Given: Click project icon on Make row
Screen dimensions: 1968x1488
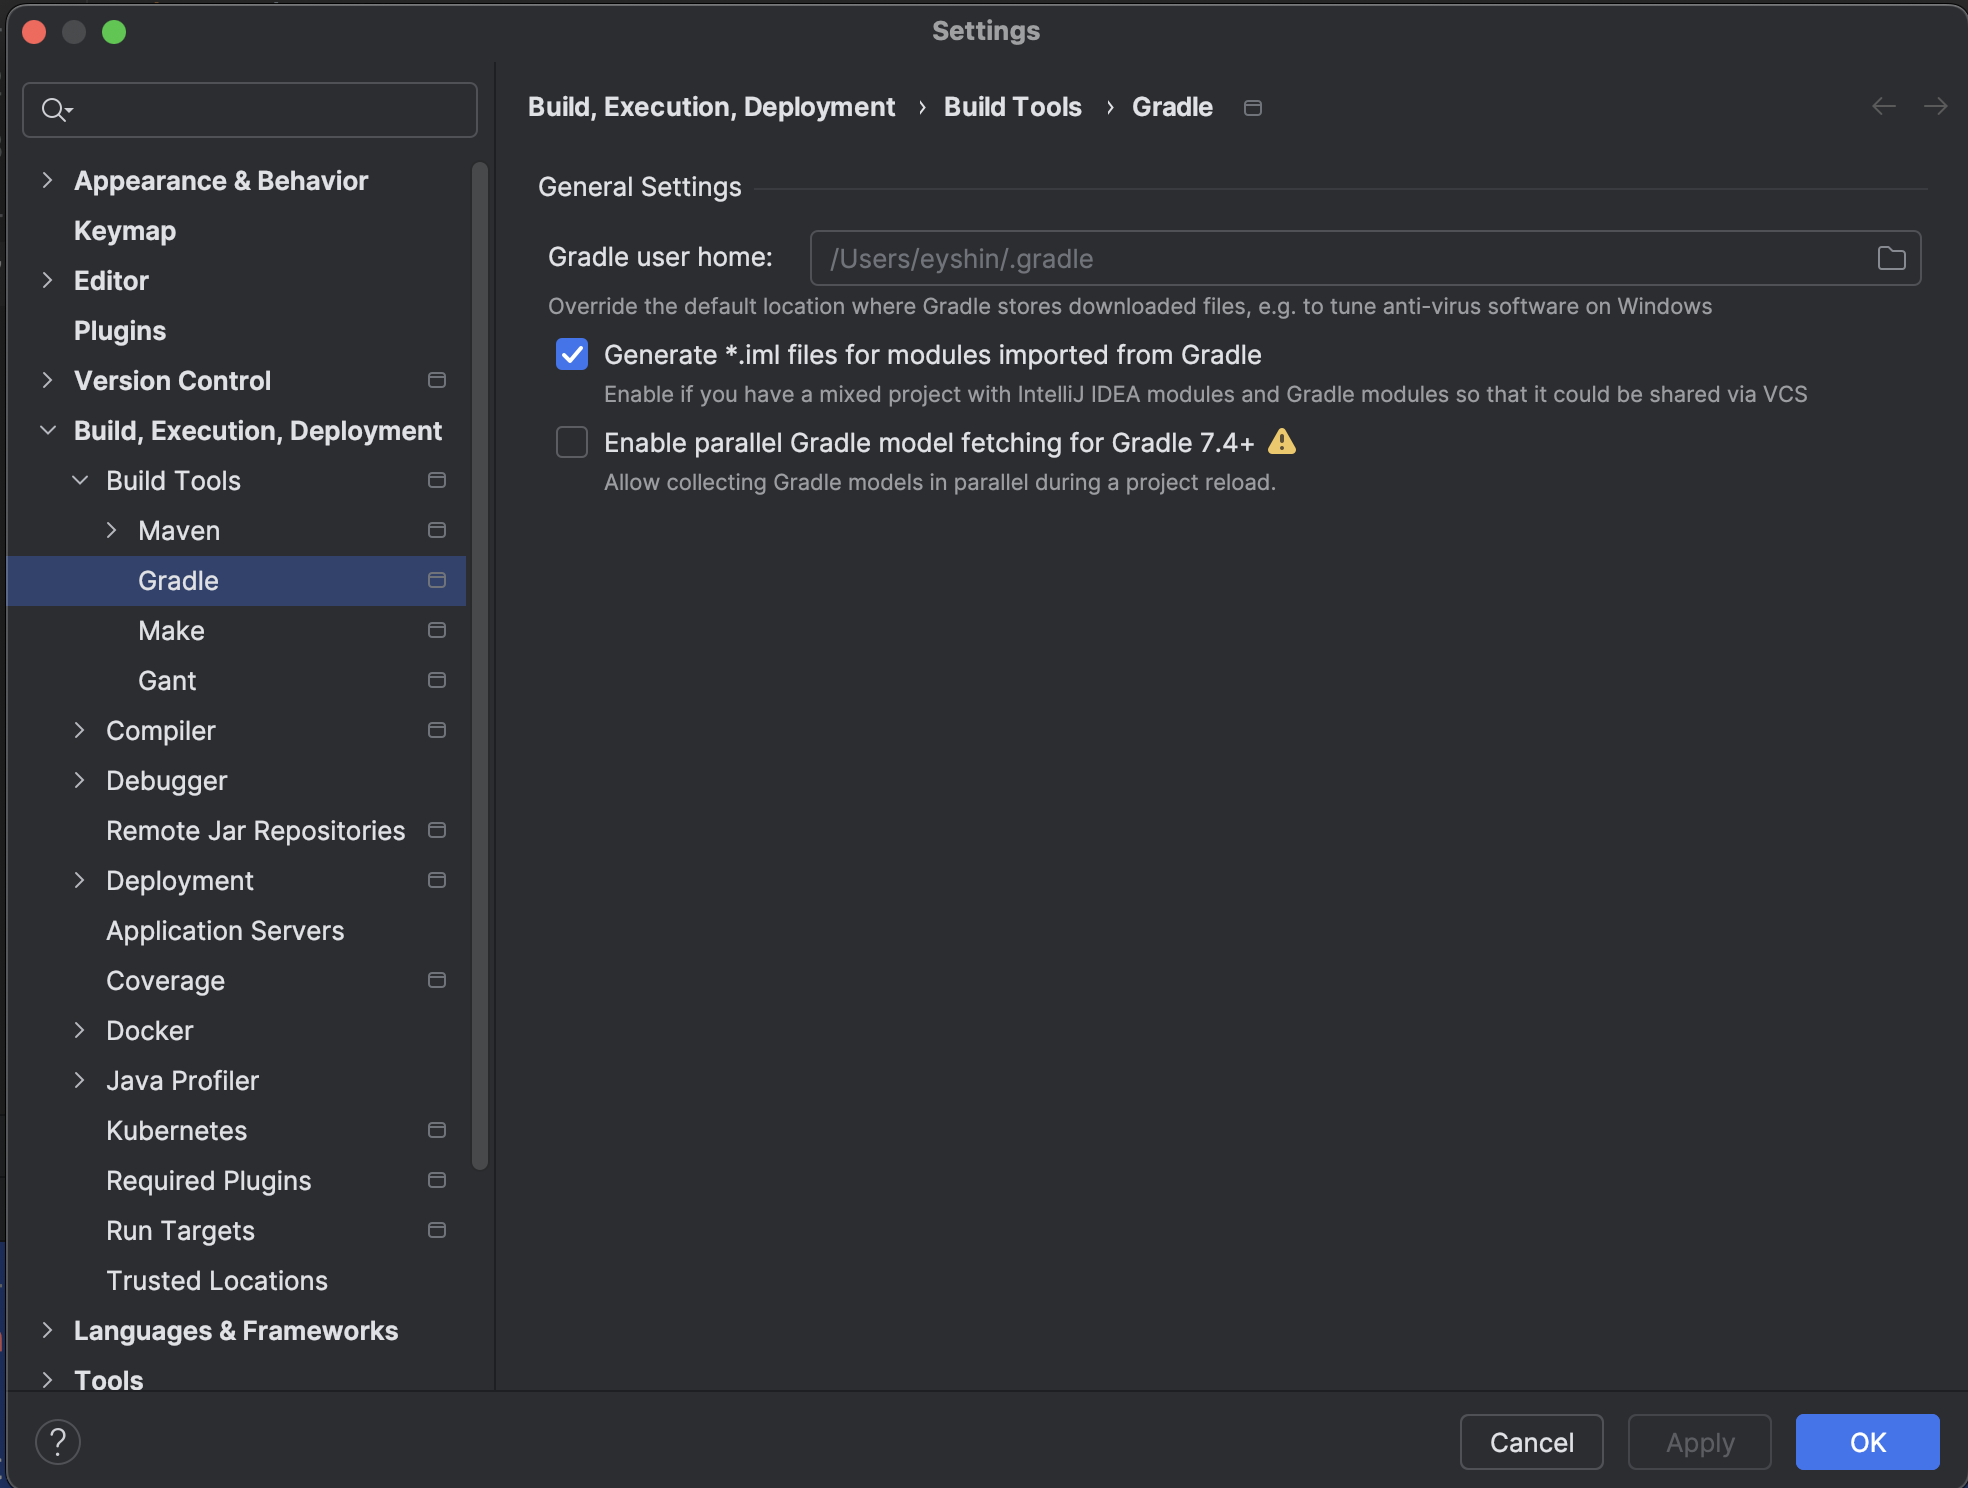Looking at the screenshot, I should [437, 630].
